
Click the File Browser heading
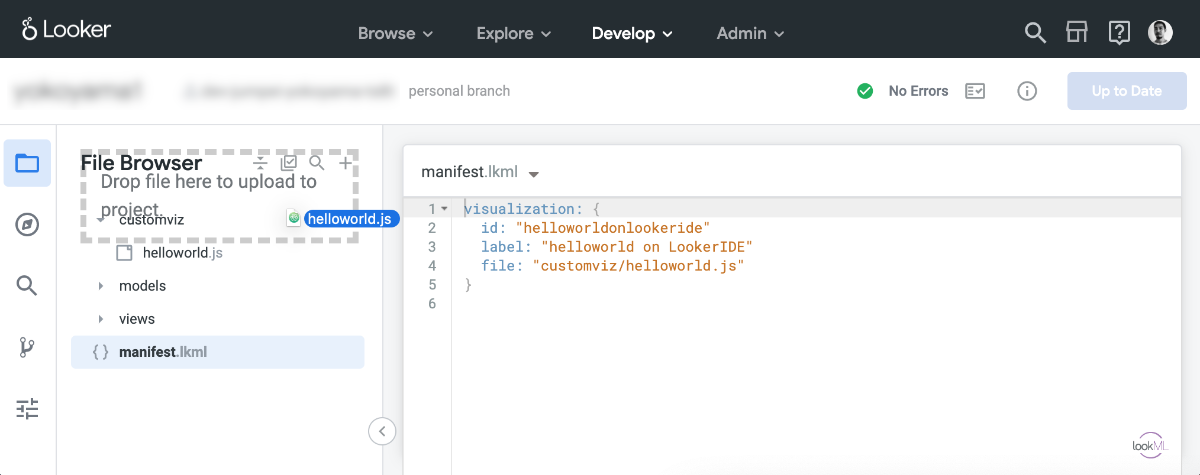point(141,163)
